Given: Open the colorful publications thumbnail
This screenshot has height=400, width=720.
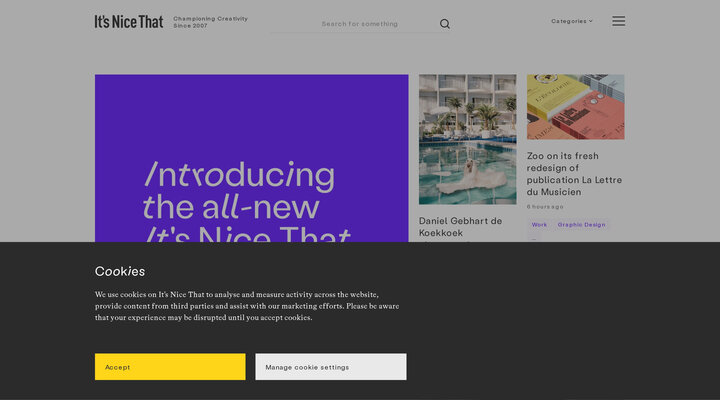Looking at the screenshot, I should (x=575, y=106).
